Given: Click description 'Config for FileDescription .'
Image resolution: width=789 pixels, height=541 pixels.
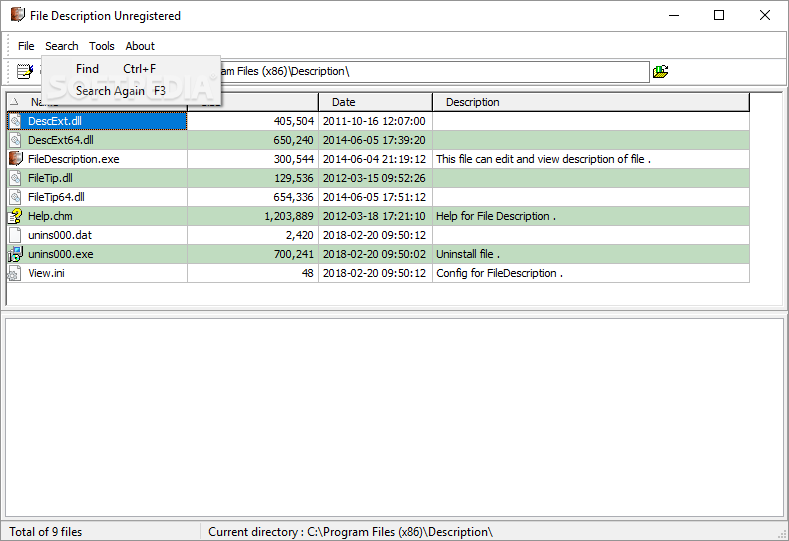Looking at the screenshot, I should click(x=500, y=273).
